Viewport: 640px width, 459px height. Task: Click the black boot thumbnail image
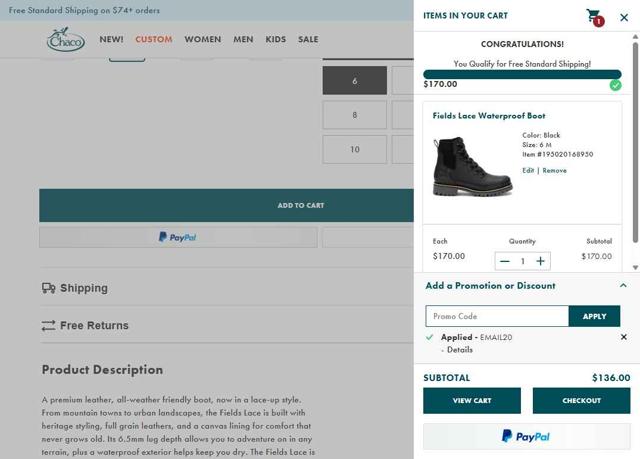tap(472, 167)
